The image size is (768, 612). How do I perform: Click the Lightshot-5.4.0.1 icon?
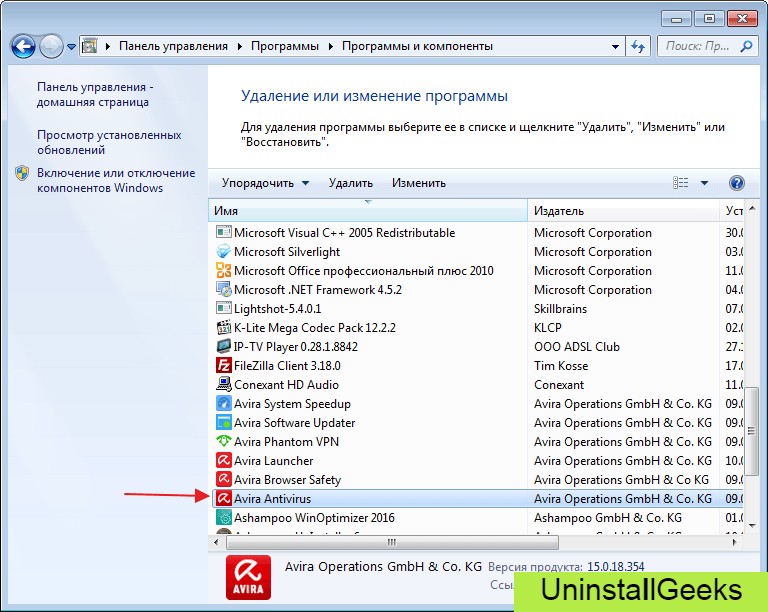(223, 308)
